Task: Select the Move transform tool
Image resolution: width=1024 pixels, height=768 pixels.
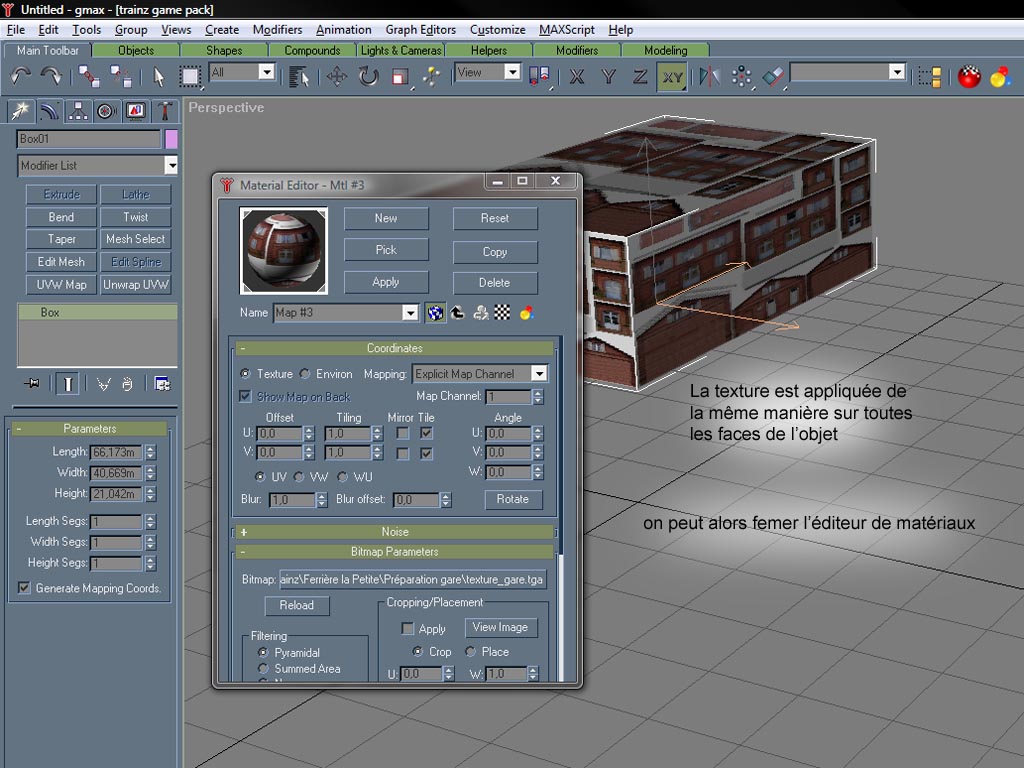Action: coord(337,76)
